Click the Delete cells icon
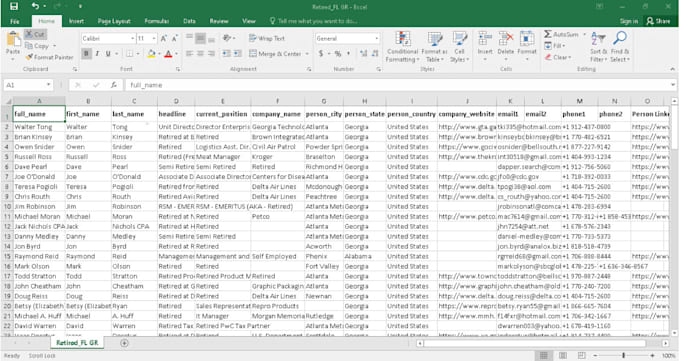The height and width of the screenshot is (361, 680). pyautogui.click(x=505, y=39)
